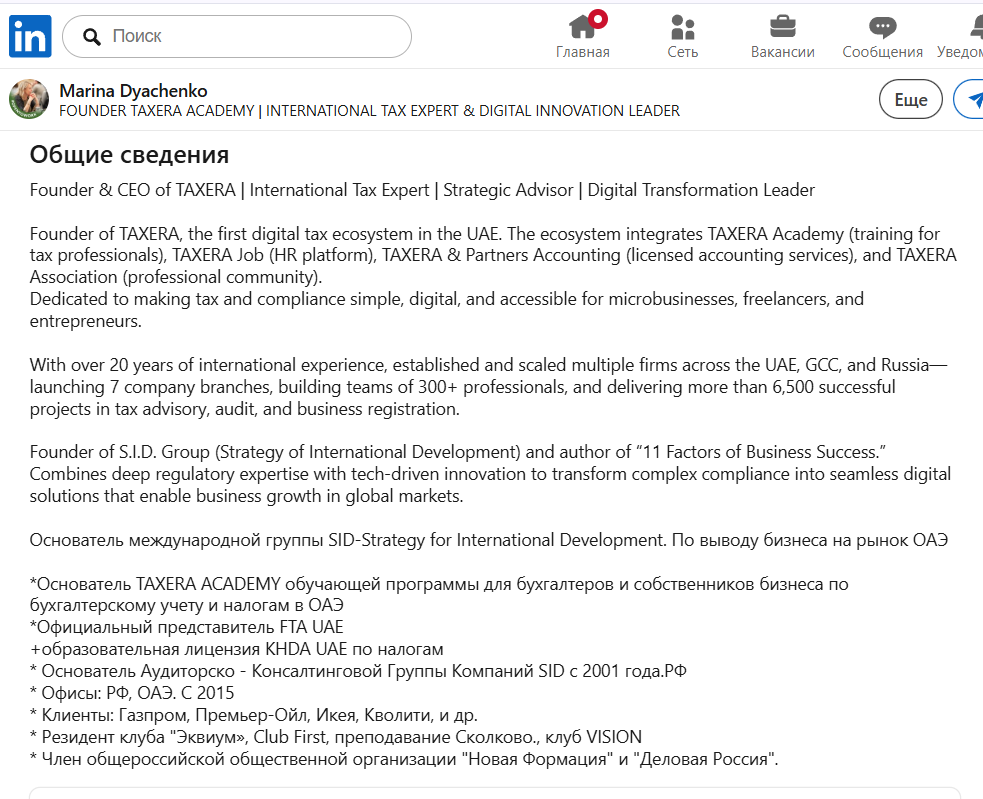Click the magnifier icon in search bar

[x=92, y=37]
